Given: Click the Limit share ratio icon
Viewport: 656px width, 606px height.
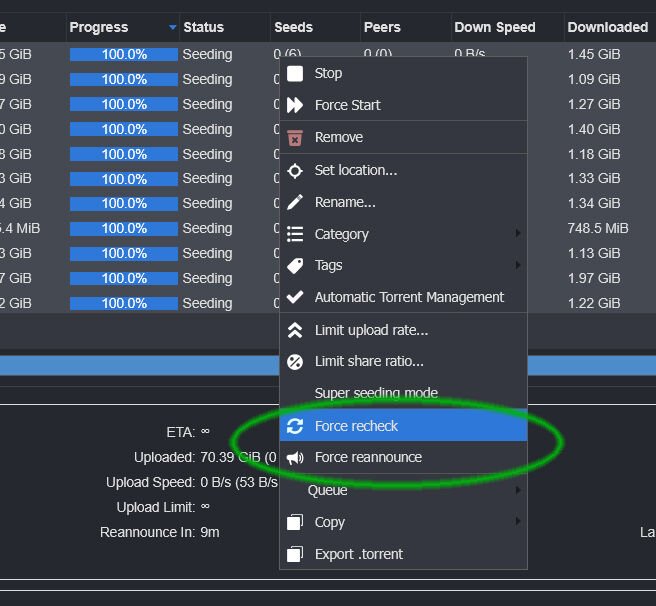Looking at the screenshot, I should pyautogui.click(x=295, y=361).
